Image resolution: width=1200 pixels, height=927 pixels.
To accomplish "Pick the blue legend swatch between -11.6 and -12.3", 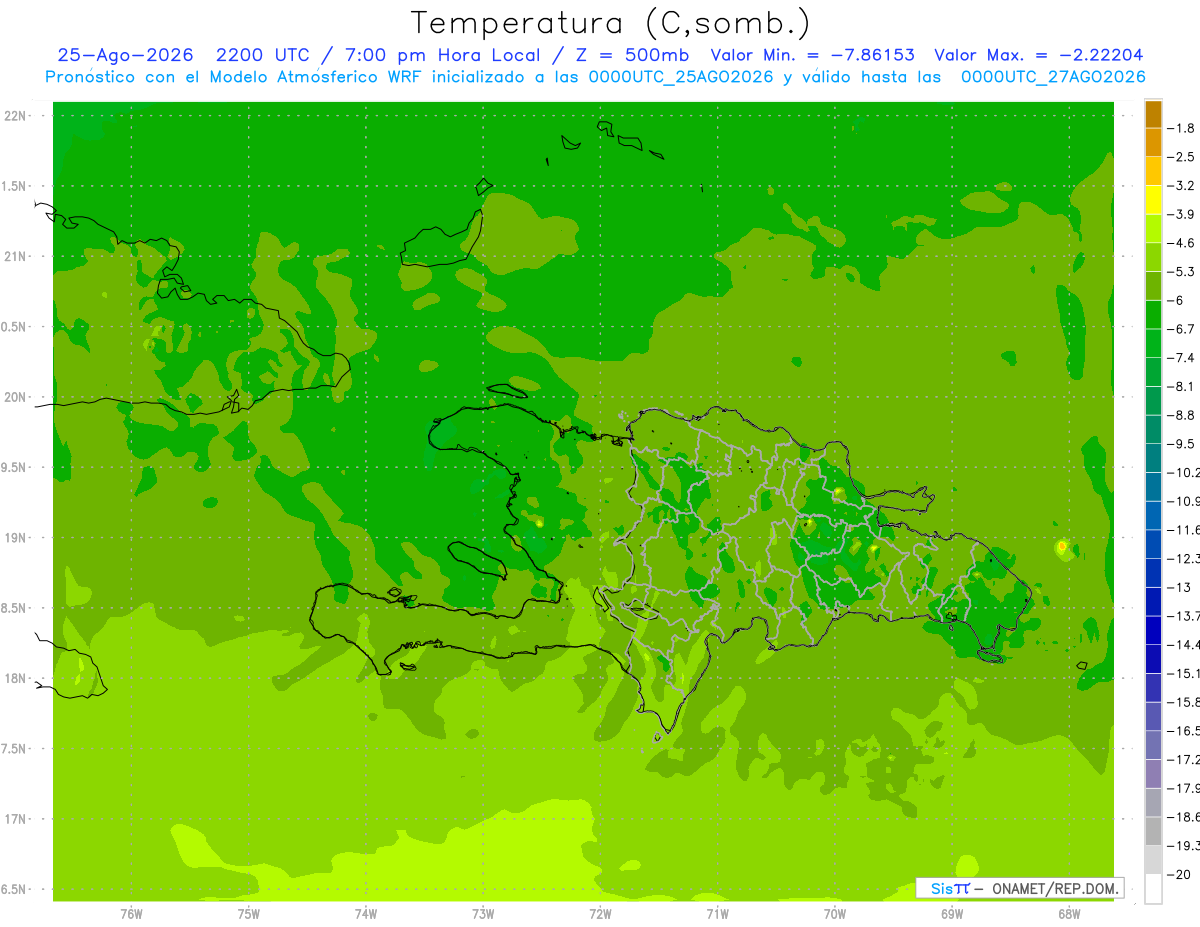I will pyautogui.click(x=1153, y=544).
